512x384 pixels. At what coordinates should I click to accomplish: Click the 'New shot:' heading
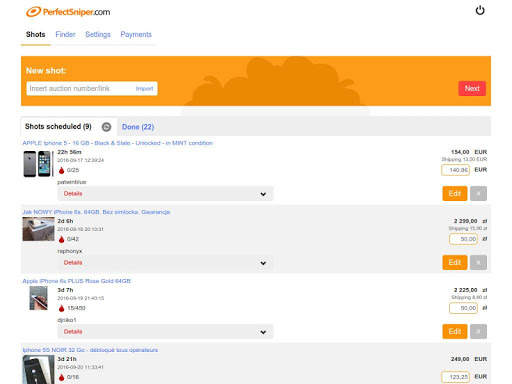pyautogui.click(x=46, y=71)
